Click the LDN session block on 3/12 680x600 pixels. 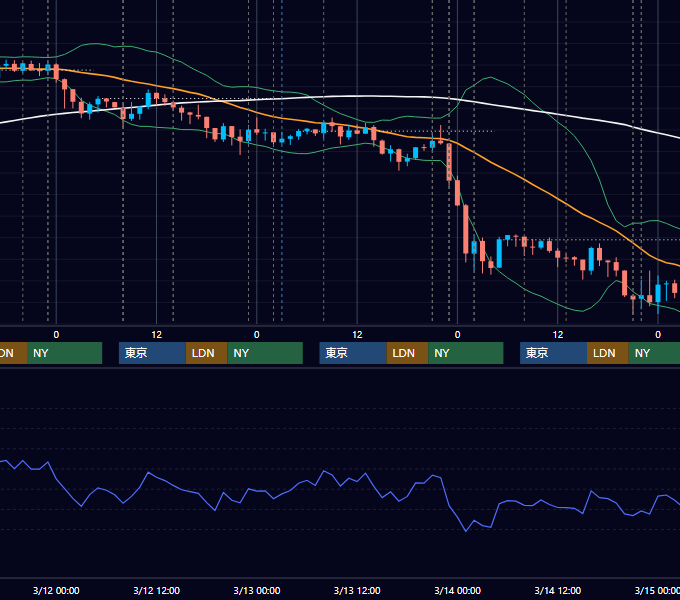click(x=206, y=353)
